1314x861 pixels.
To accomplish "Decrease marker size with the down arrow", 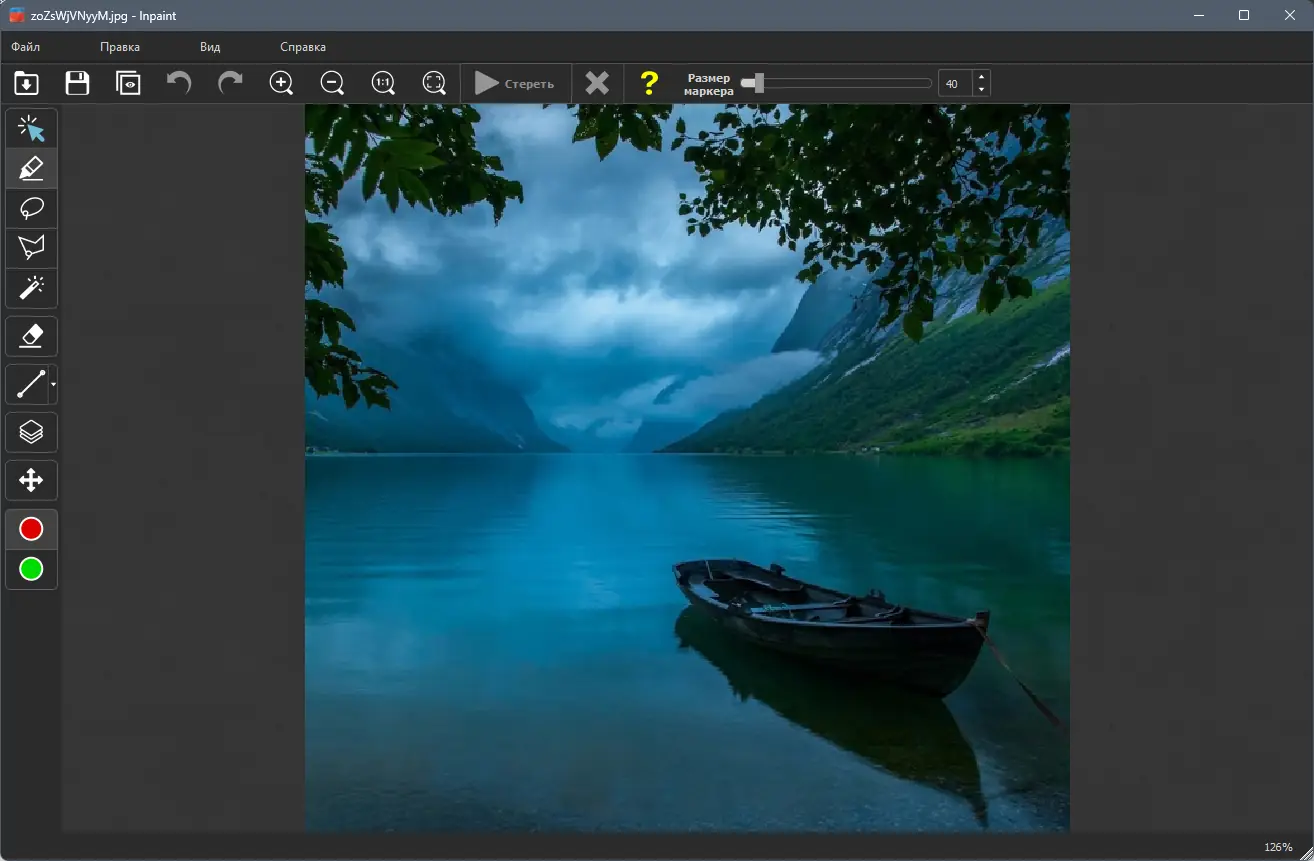I will 981,90.
